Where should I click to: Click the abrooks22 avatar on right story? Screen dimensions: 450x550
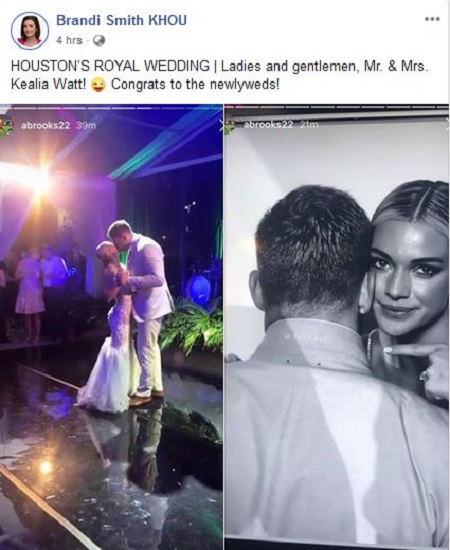tap(230, 127)
